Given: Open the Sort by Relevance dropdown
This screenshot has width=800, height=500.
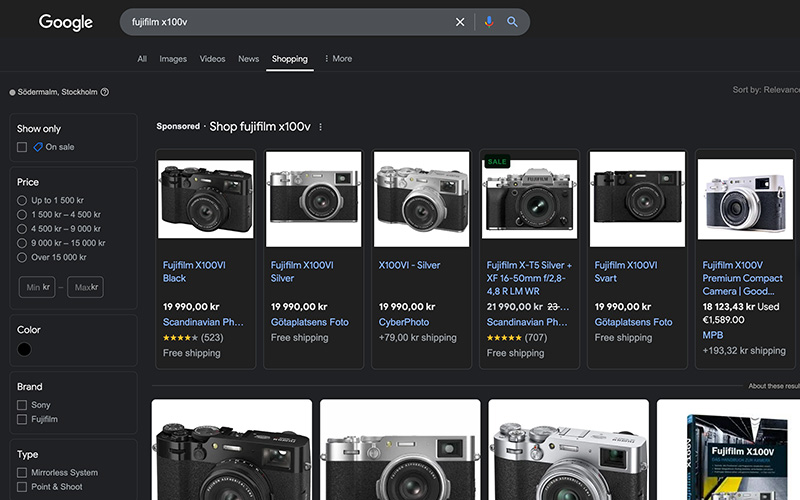Looking at the screenshot, I should tap(766, 90).
